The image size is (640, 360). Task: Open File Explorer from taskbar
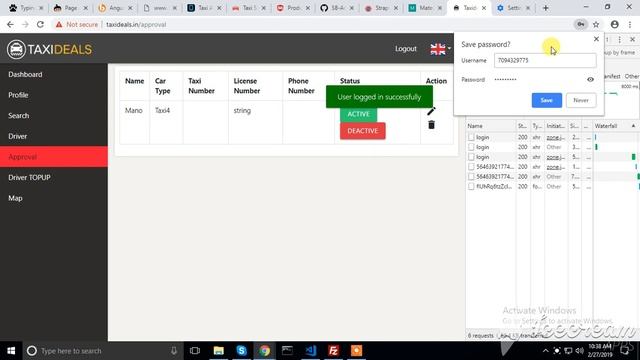click(219, 351)
